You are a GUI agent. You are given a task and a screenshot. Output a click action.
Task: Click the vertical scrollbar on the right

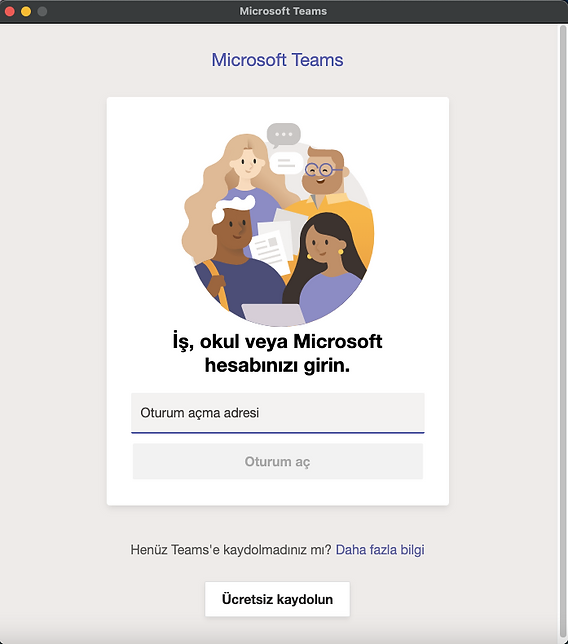click(563, 333)
